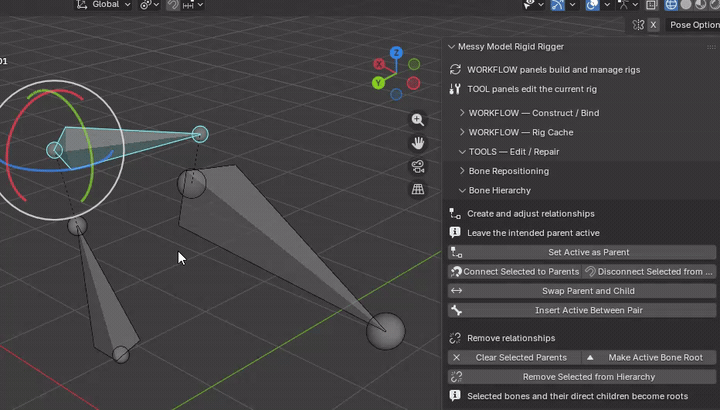Collapse the Messy Model Rigid Rigger panel

(451, 46)
